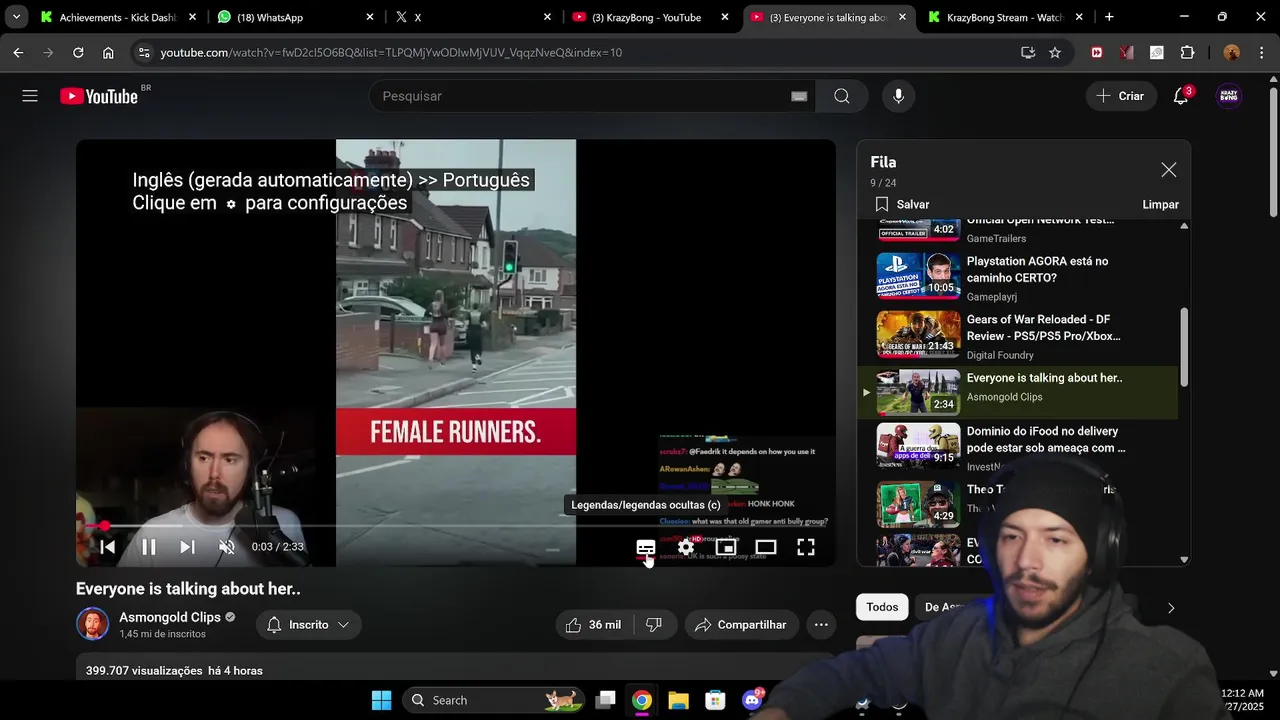Open a new browser tab

(1109, 17)
